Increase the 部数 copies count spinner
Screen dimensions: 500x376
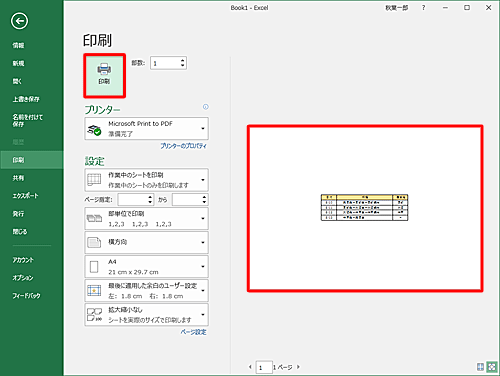coord(182,61)
